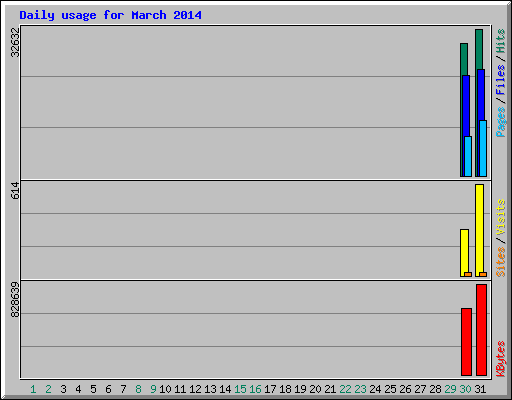Click the orange sites bar for day 31
This screenshot has width=512, height=400.
pos(483,274)
